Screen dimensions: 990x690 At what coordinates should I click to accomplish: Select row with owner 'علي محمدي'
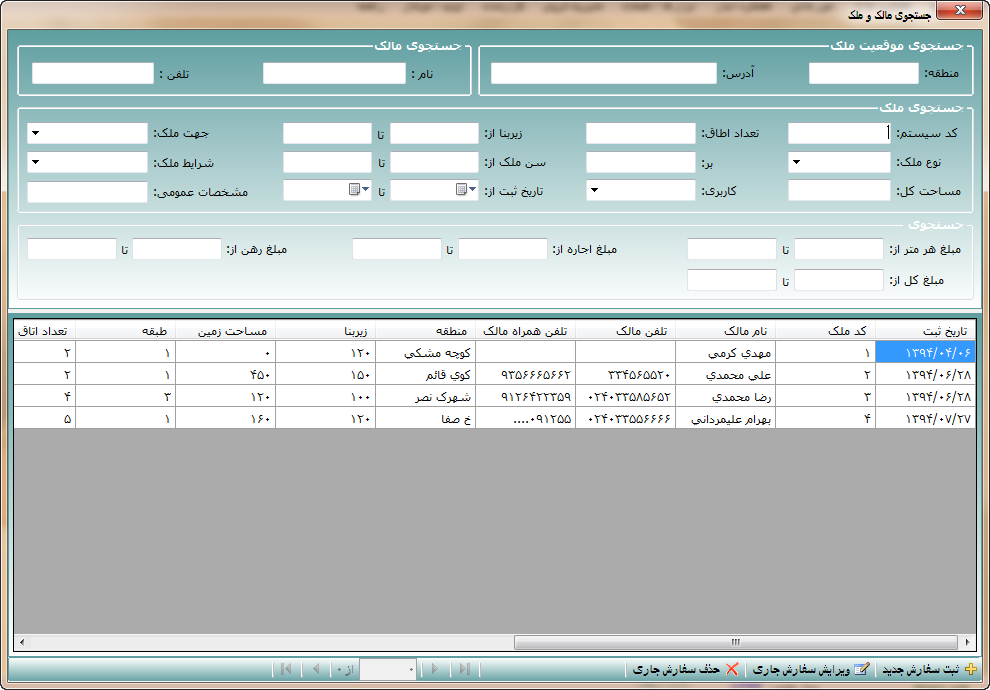(x=725, y=374)
